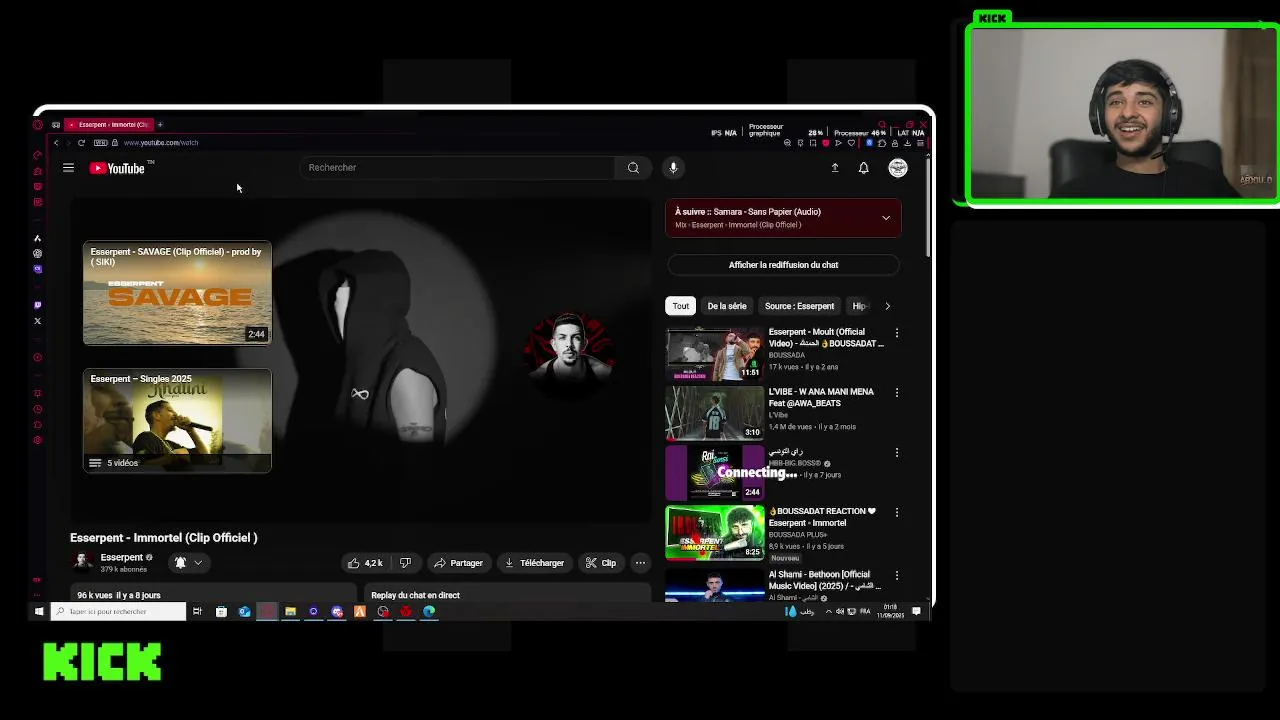Dislike the Esserpent video

click(405, 563)
